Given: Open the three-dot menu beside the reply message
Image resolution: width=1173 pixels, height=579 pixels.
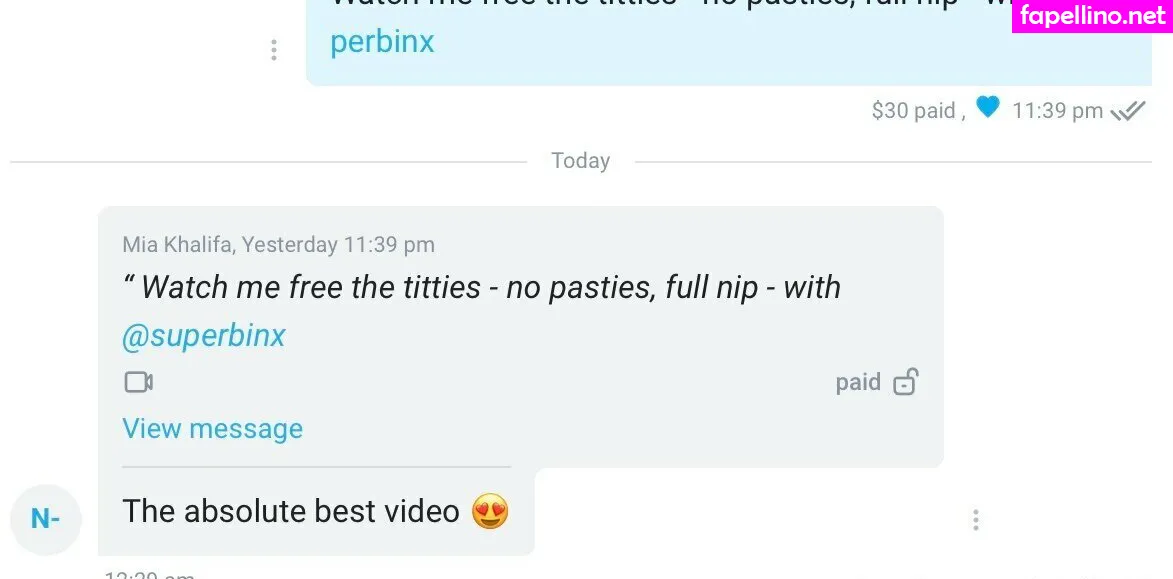Looking at the screenshot, I should coord(976,520).
